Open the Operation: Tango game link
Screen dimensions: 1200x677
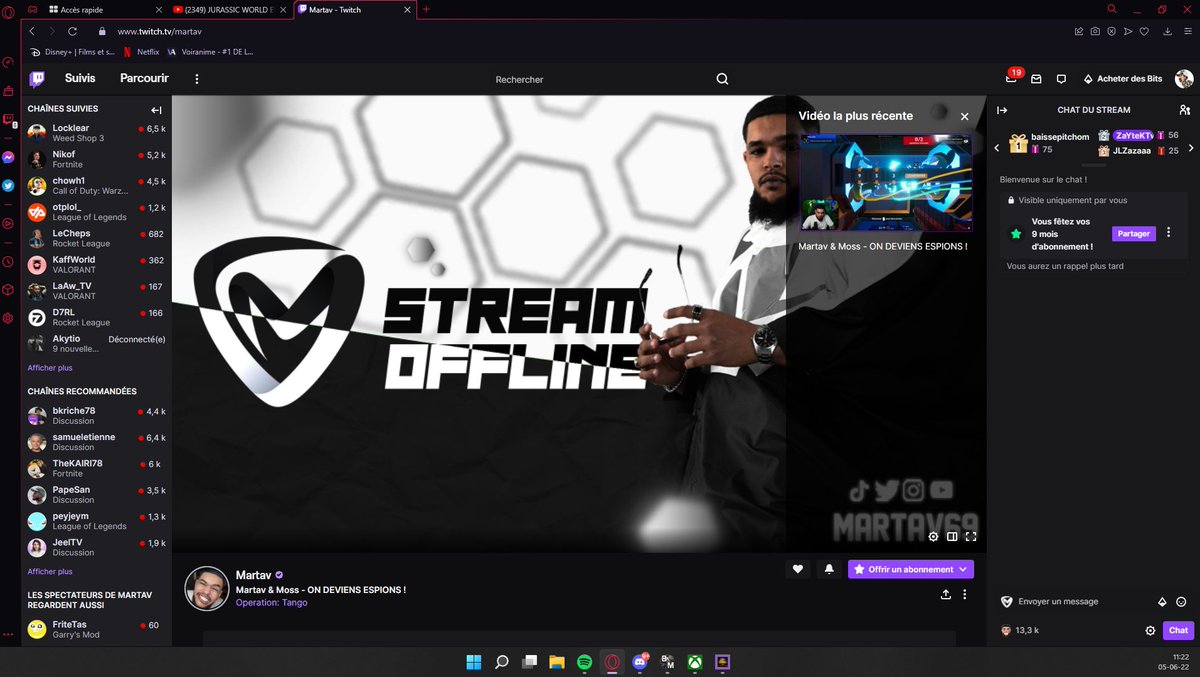[272, 603]
